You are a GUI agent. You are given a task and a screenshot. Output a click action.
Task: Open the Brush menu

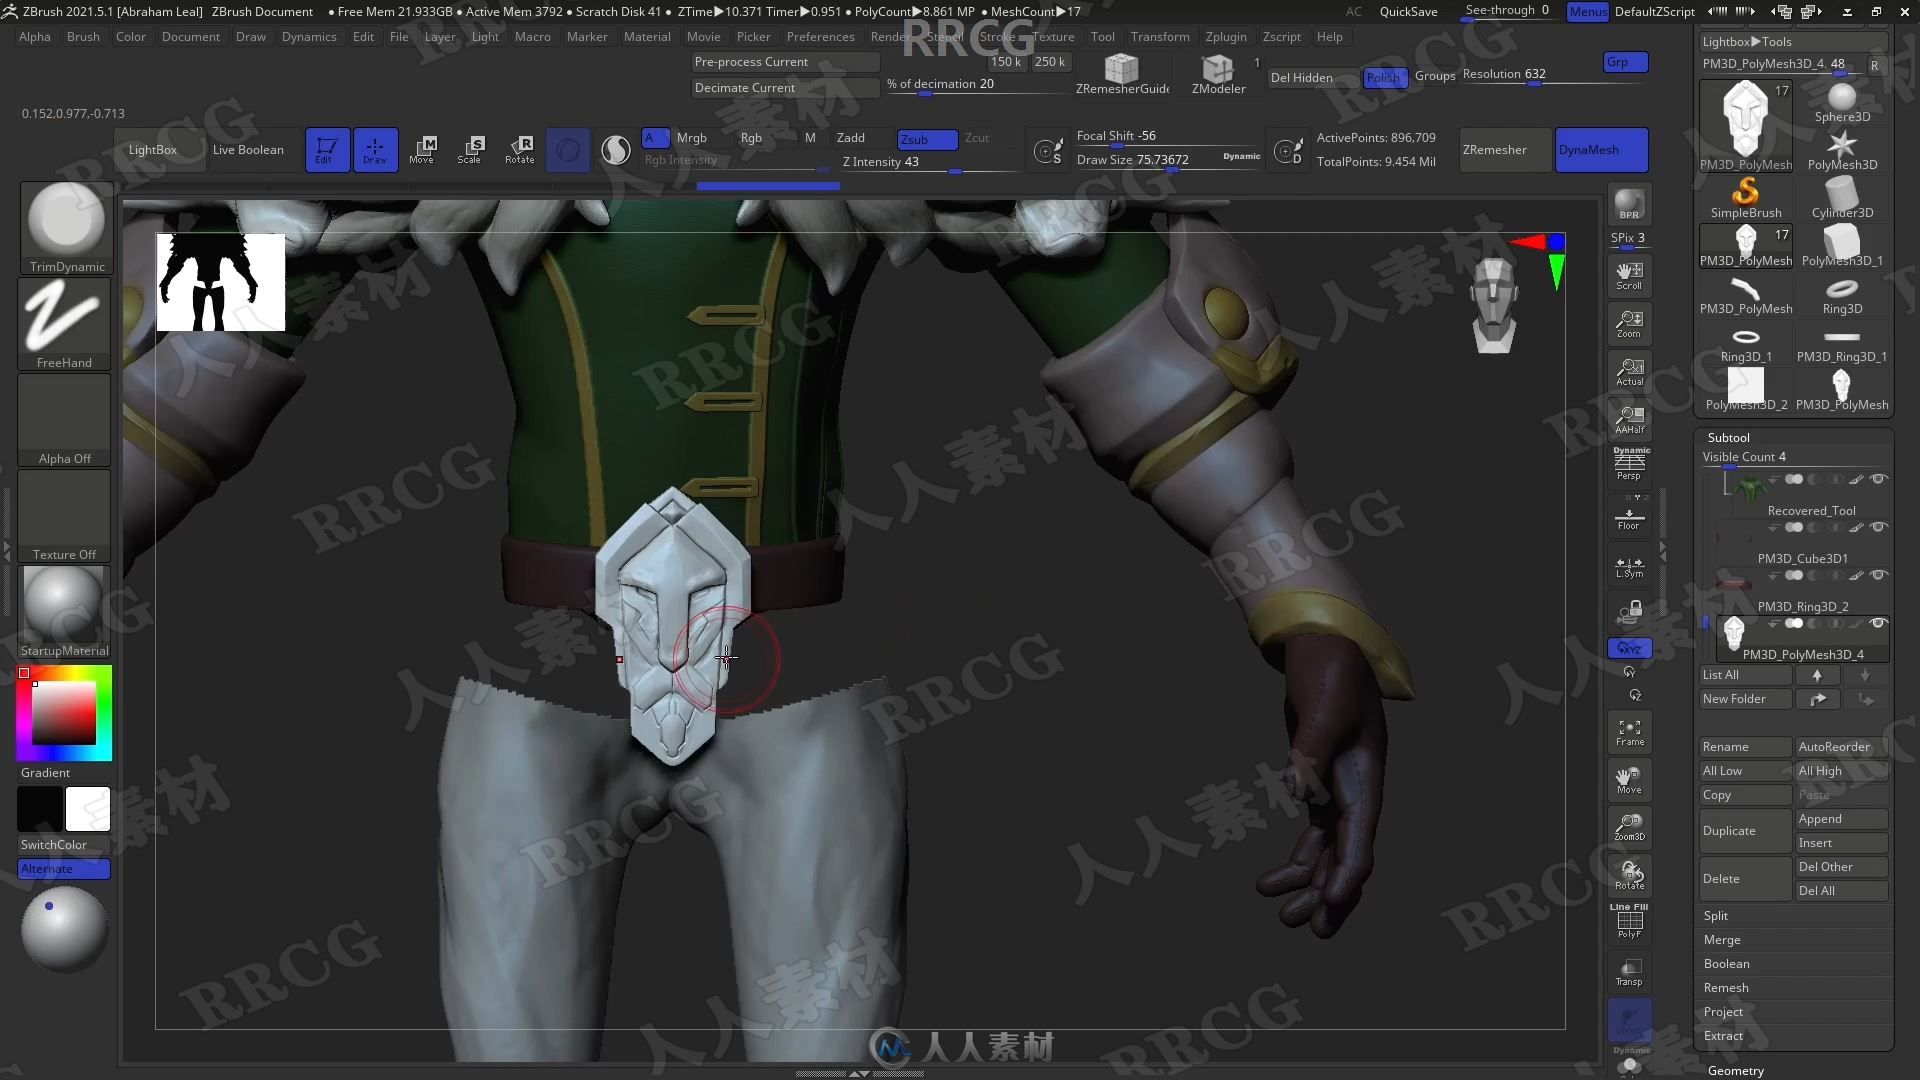(x=83, y=36)
